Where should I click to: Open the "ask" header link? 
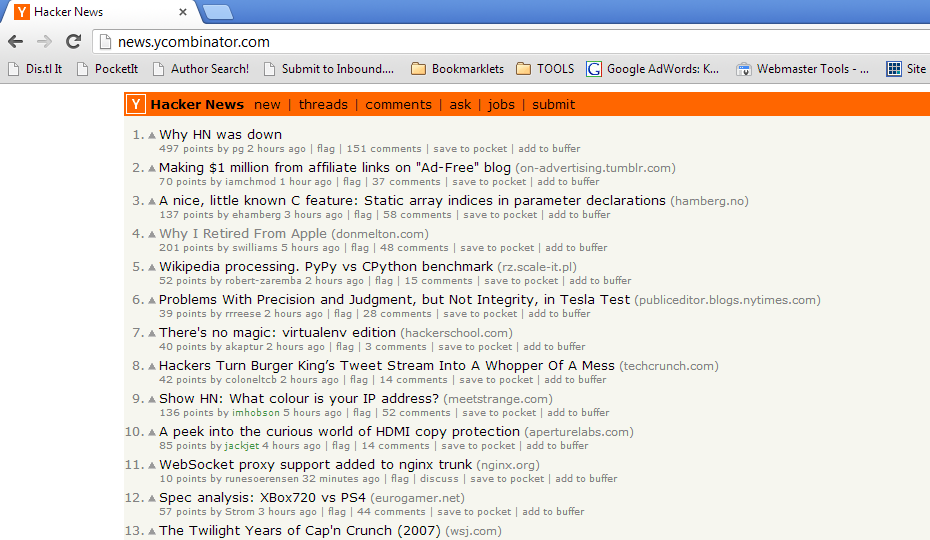pyautogui.click(x=460, y=104)
